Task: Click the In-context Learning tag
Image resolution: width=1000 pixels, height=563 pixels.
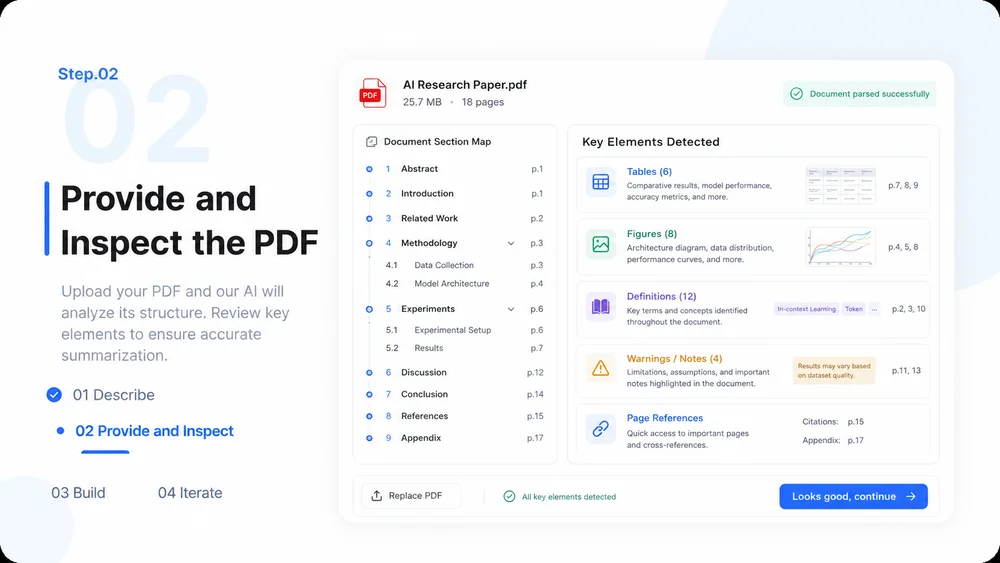Action: pyautogui.click(x=806, y=309)
